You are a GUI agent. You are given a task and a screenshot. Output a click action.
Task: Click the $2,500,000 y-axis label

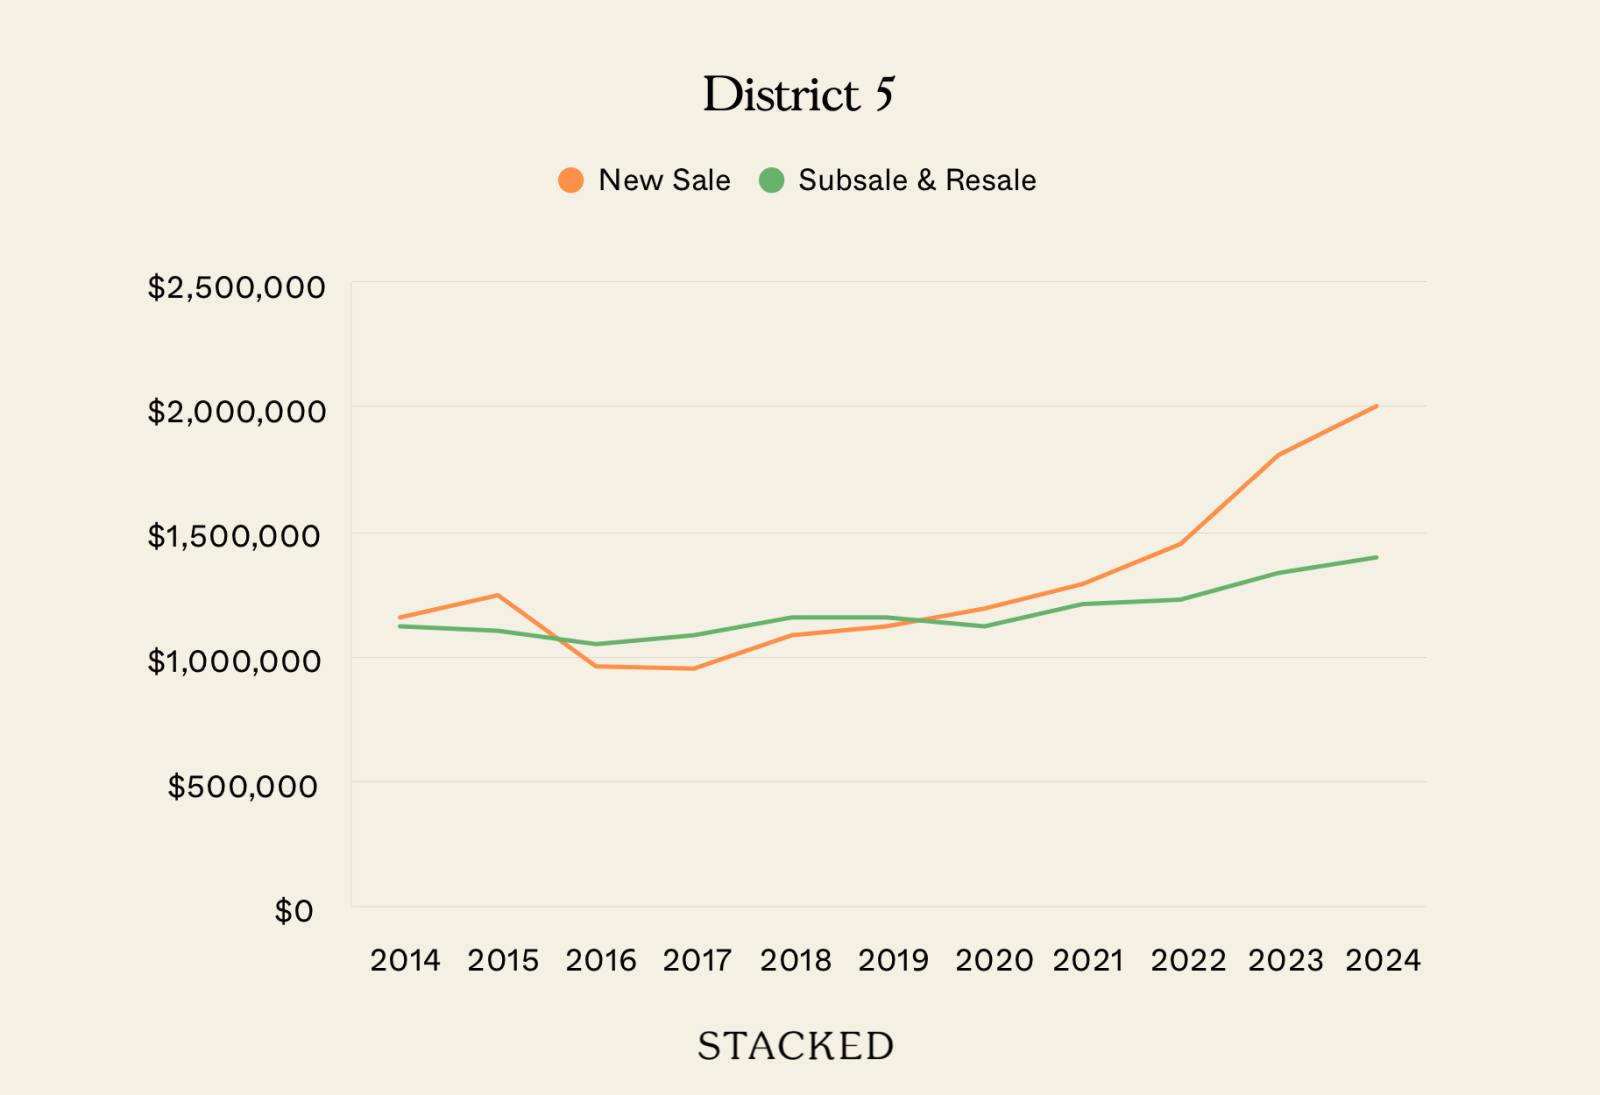tap(237, 288)
